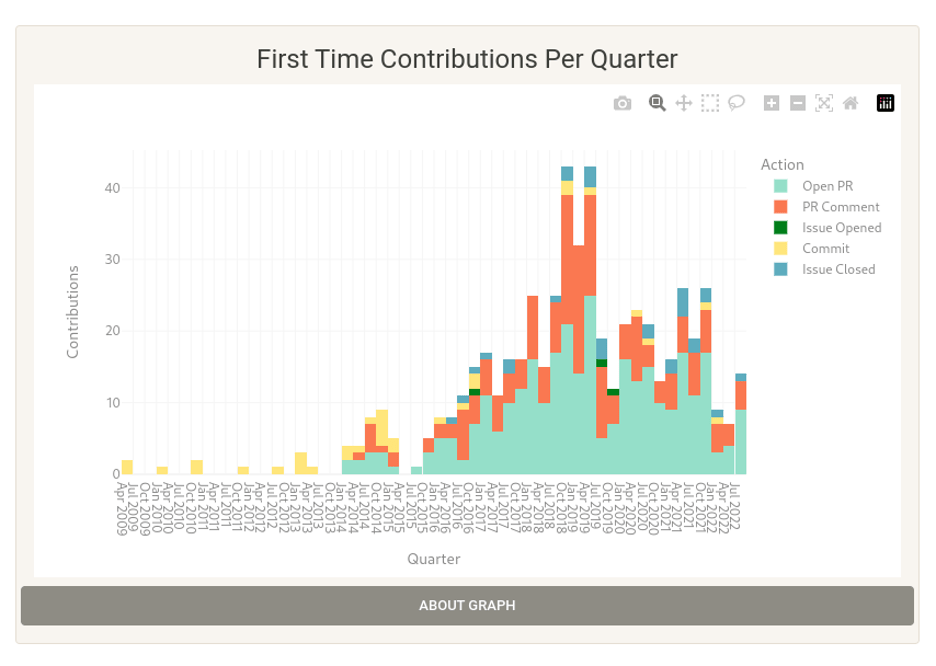Activate the Pan tool

point(684,103)
